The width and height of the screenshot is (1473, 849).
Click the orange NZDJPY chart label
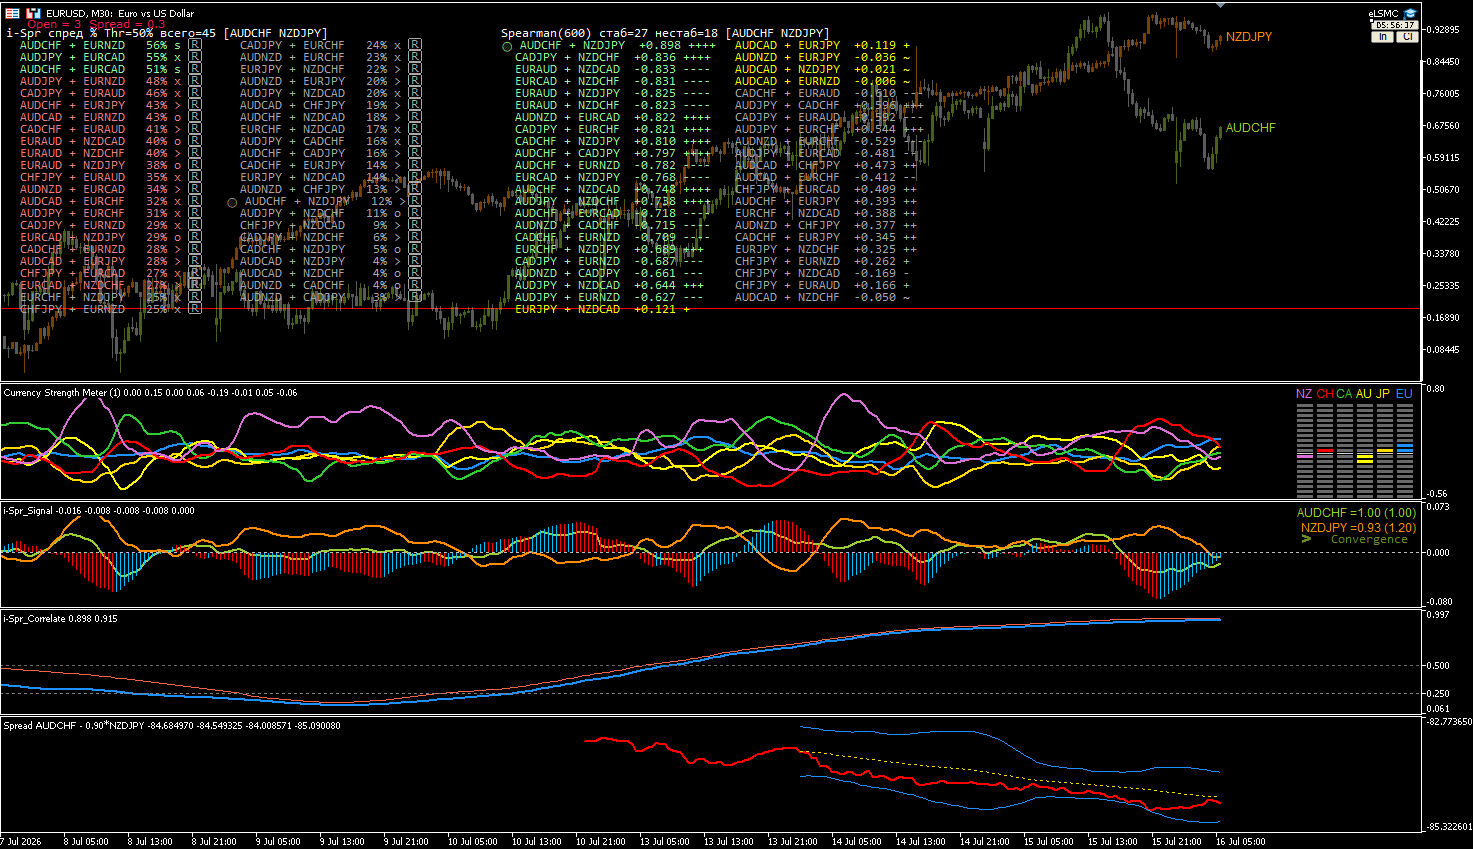[1249, 37]
